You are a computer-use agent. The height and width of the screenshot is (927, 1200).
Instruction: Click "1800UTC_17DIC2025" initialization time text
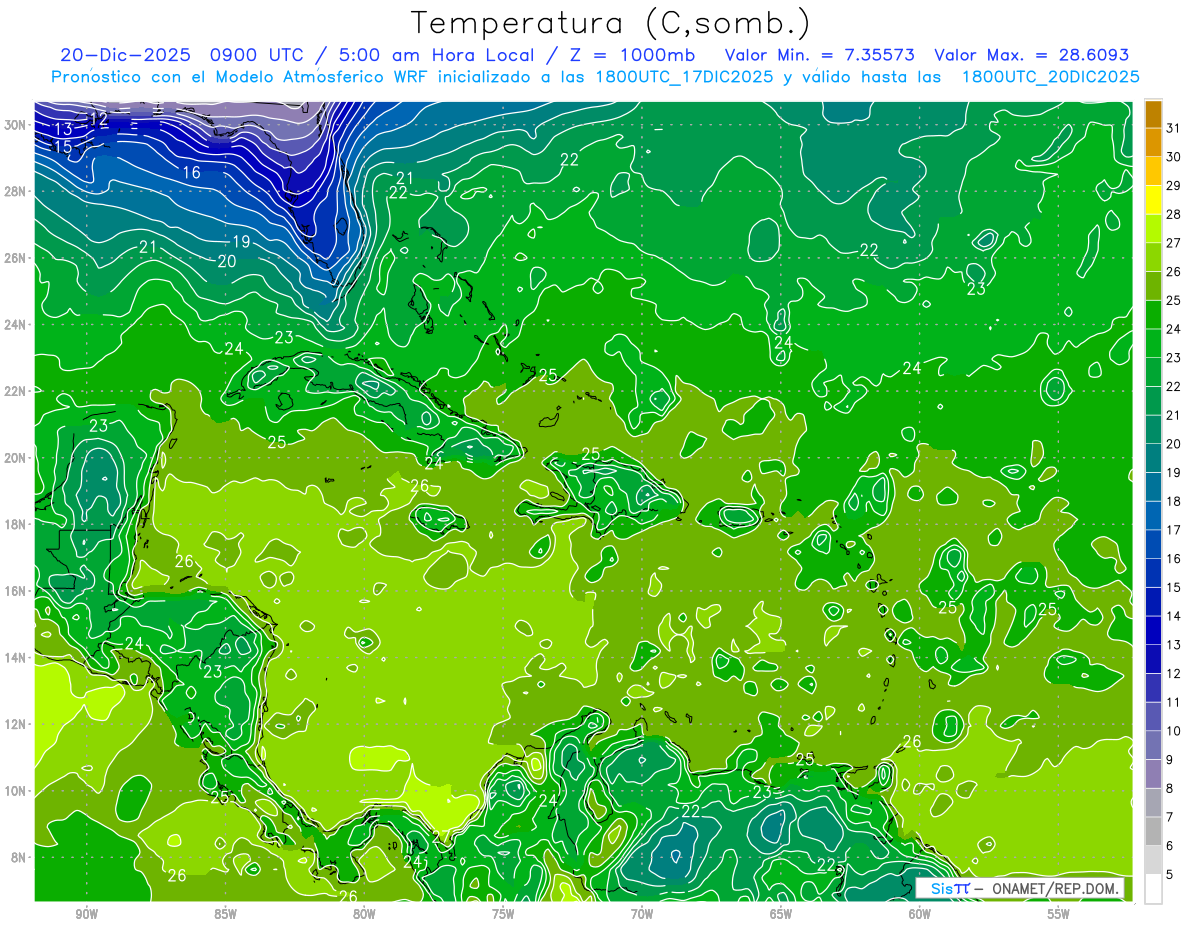682,77
